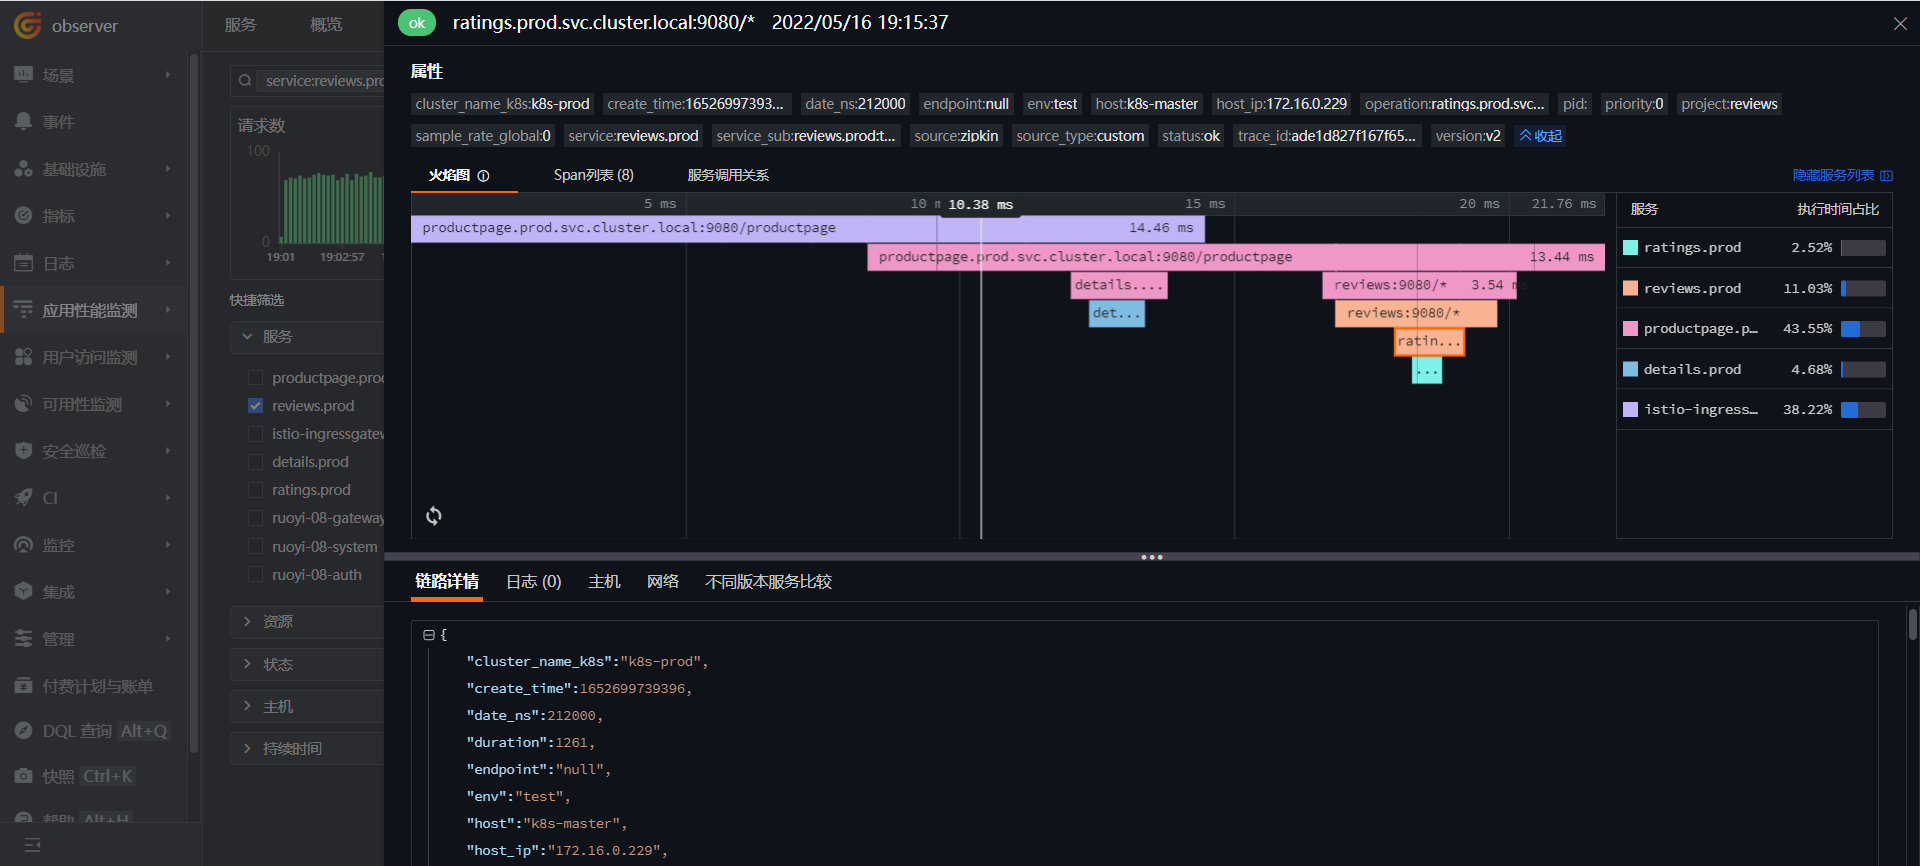
Task: Enable the ruoyi-08-system checkbox
Action: 255,547
